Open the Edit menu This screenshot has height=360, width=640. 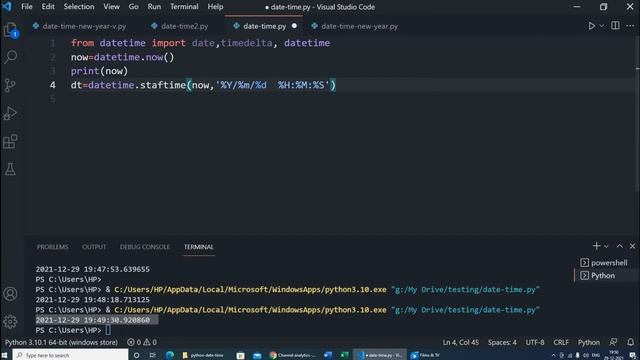[x=48, y=7]
